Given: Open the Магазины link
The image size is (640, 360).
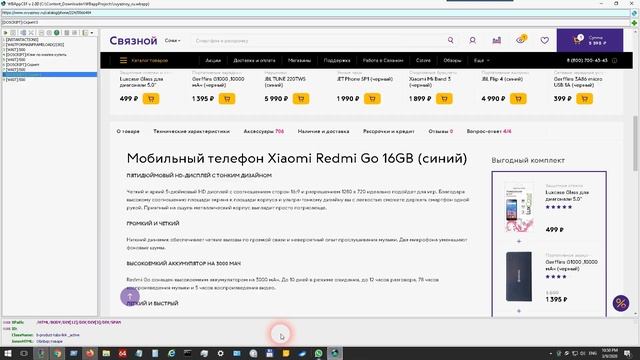Looking at the screenshot, I should tap(299, 60).
